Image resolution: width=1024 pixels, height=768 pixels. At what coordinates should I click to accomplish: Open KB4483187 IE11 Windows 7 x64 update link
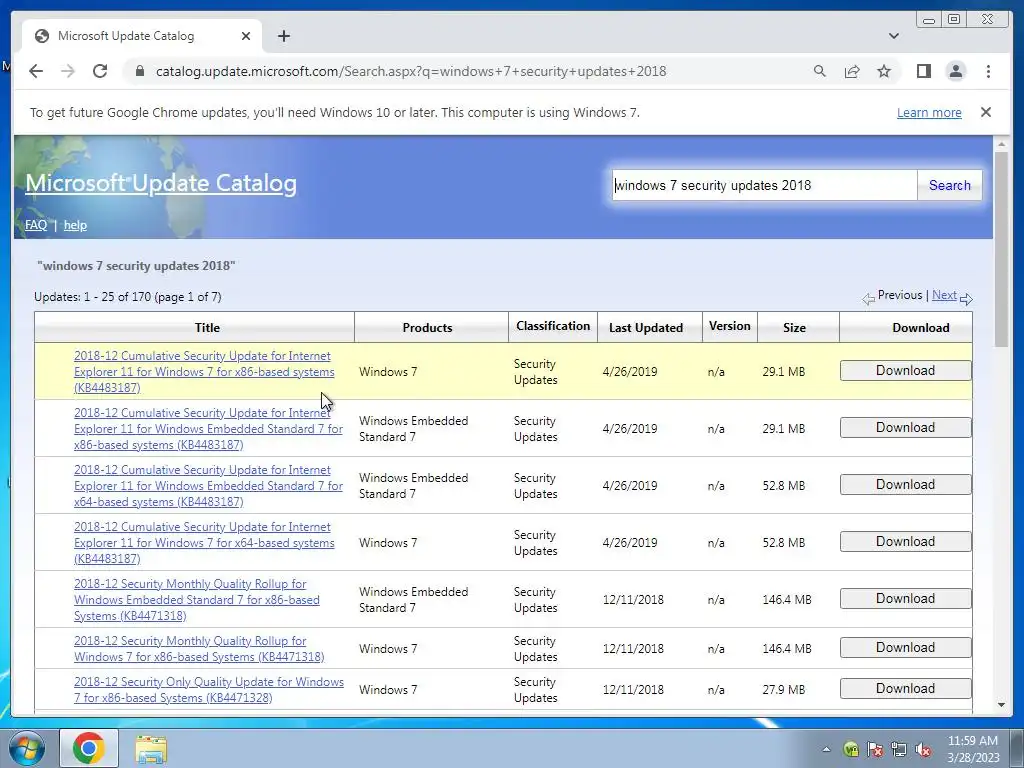coord(204,543)
